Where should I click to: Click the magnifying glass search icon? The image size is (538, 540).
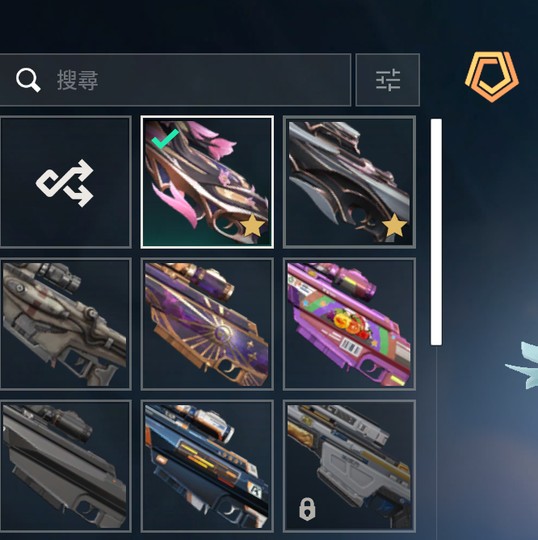pos(28,80)
